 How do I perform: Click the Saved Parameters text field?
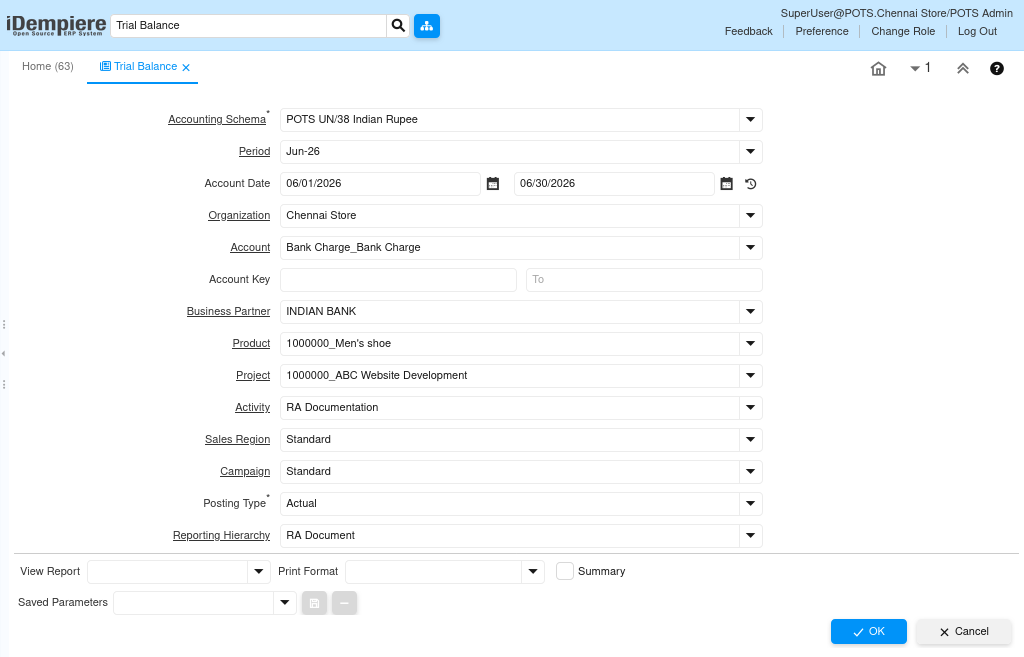tap(193, 603)
